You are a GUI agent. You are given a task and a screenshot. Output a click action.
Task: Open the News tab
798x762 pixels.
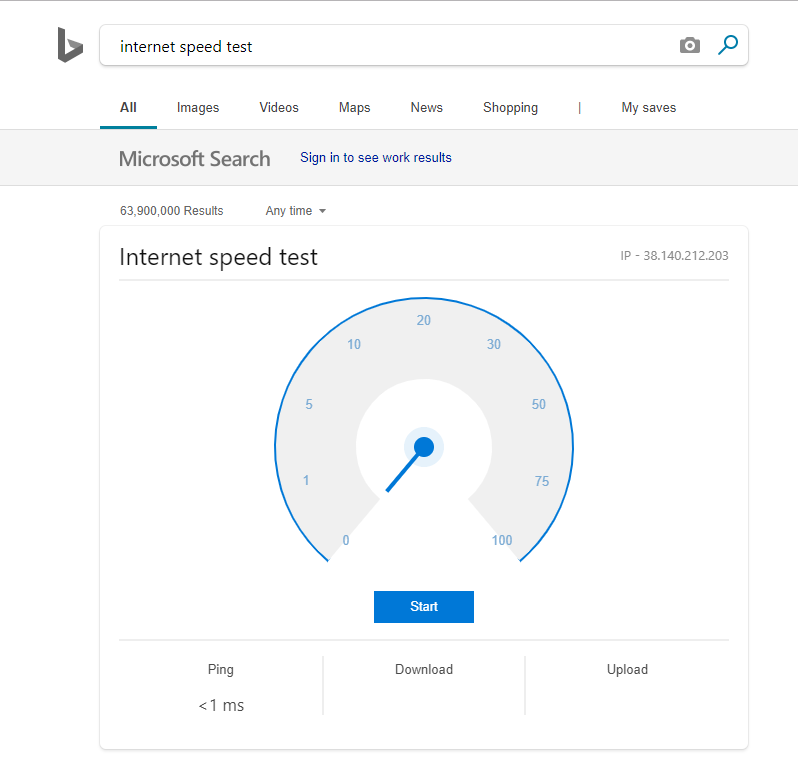click(x=426, y=107)
